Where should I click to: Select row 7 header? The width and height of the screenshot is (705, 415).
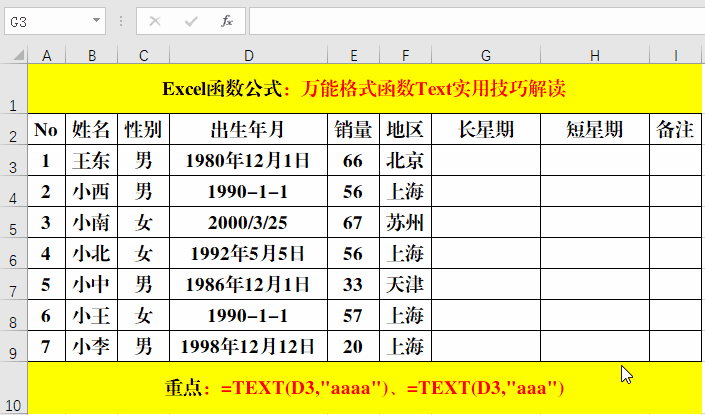13,284
